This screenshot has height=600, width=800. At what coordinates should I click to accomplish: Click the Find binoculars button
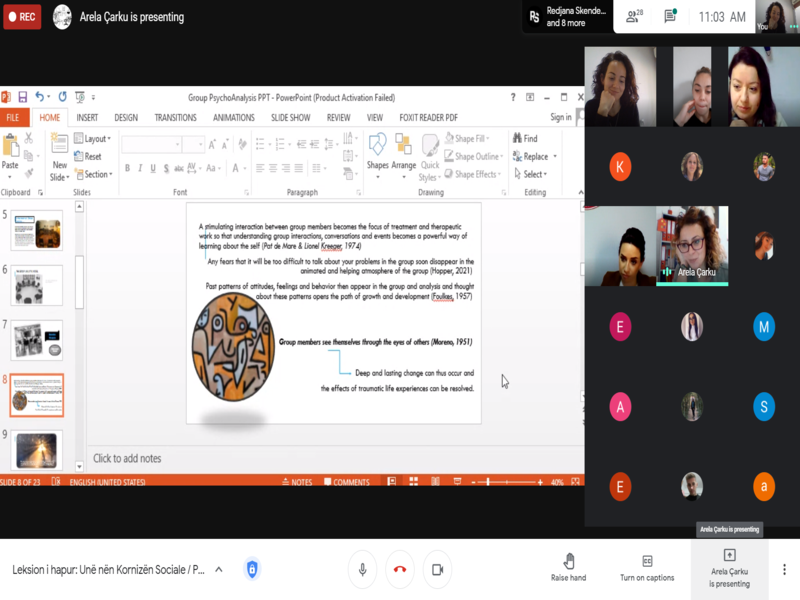coord(525,138)
